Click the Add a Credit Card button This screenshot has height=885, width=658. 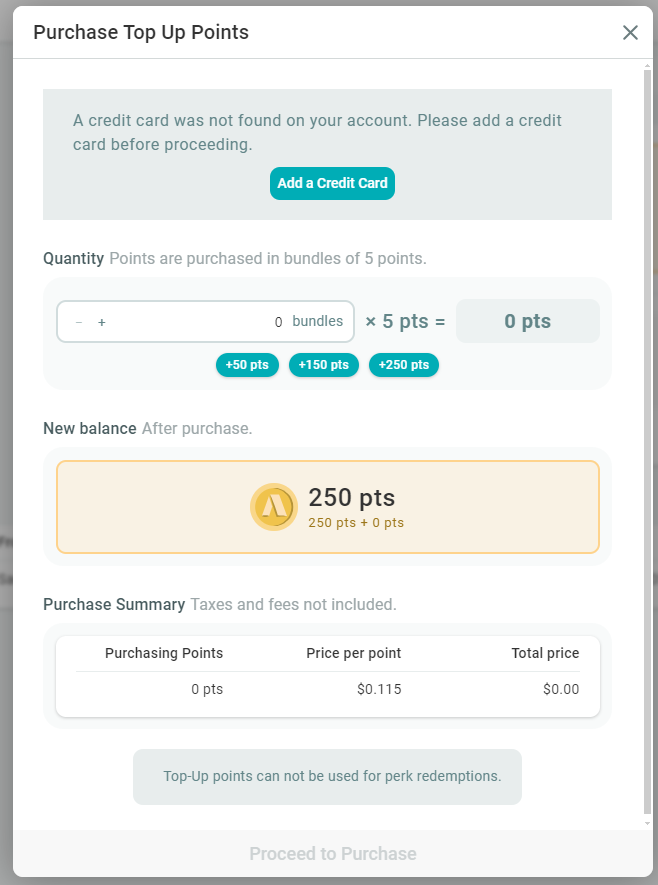point(332,184)
